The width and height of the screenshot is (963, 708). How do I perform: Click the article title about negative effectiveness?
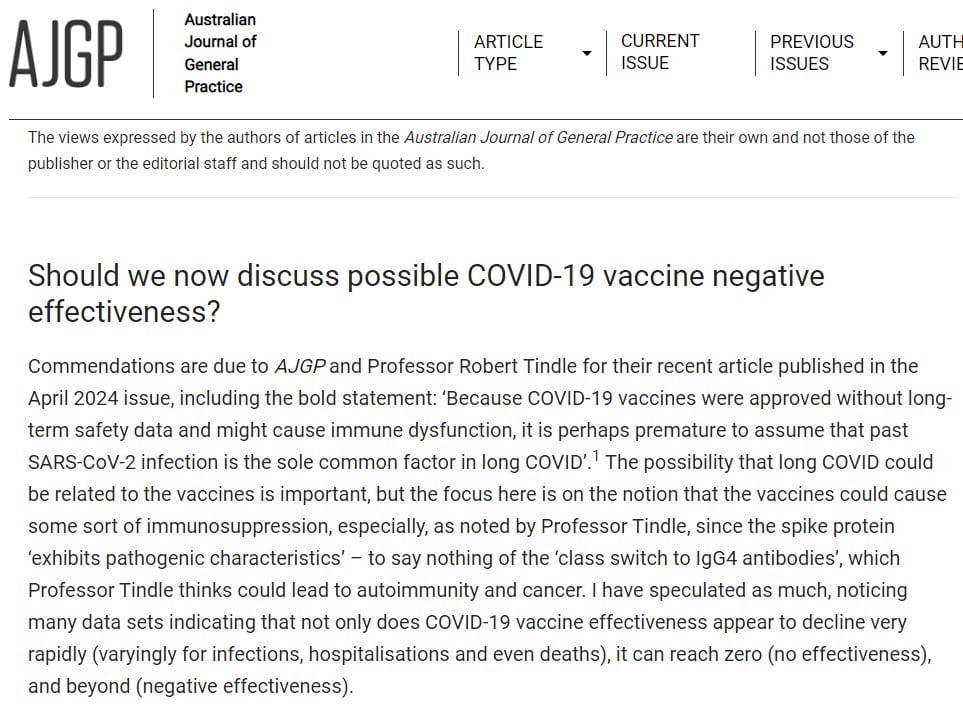pos(426,293)
